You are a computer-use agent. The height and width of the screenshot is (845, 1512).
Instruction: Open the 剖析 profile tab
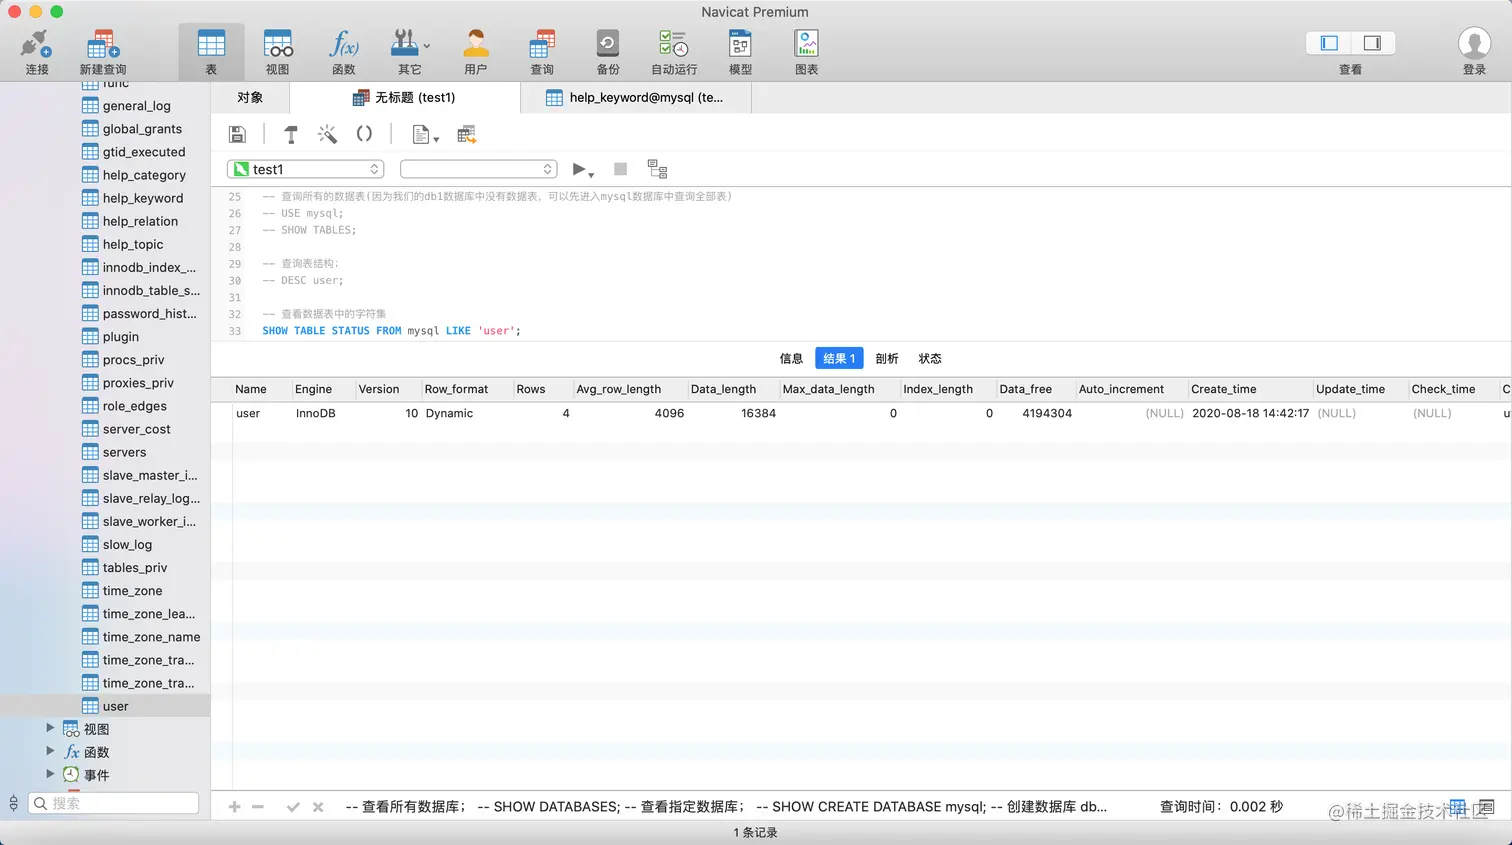[x=887, y=358]
